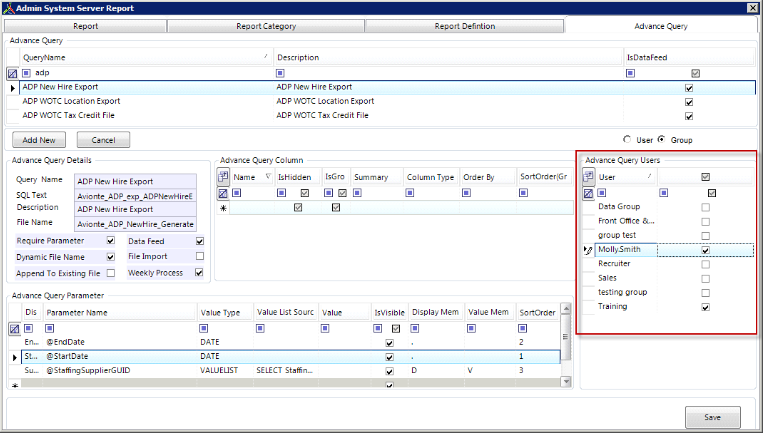763x433 pixels.
Task: Clear filters icon in Advance Query Parameter grid
Action: pyautogui.click(x=15, y=329)
